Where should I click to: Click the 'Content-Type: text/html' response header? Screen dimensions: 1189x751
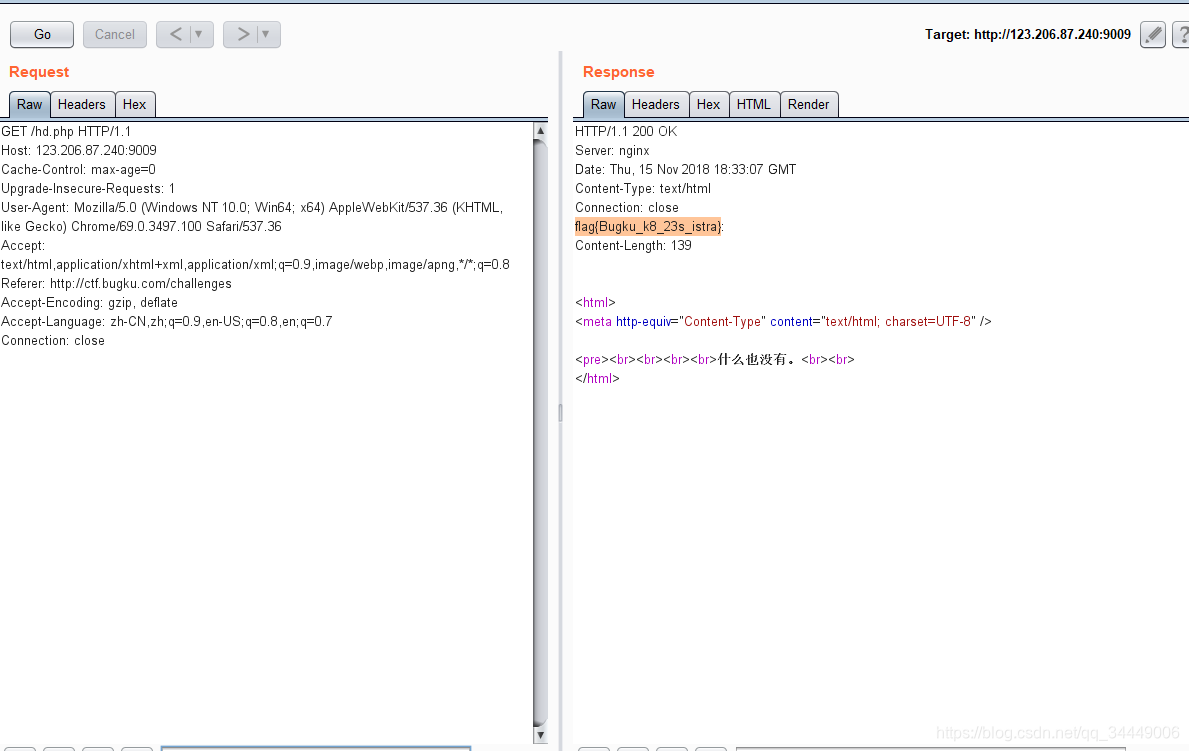(x=643, y=188)
